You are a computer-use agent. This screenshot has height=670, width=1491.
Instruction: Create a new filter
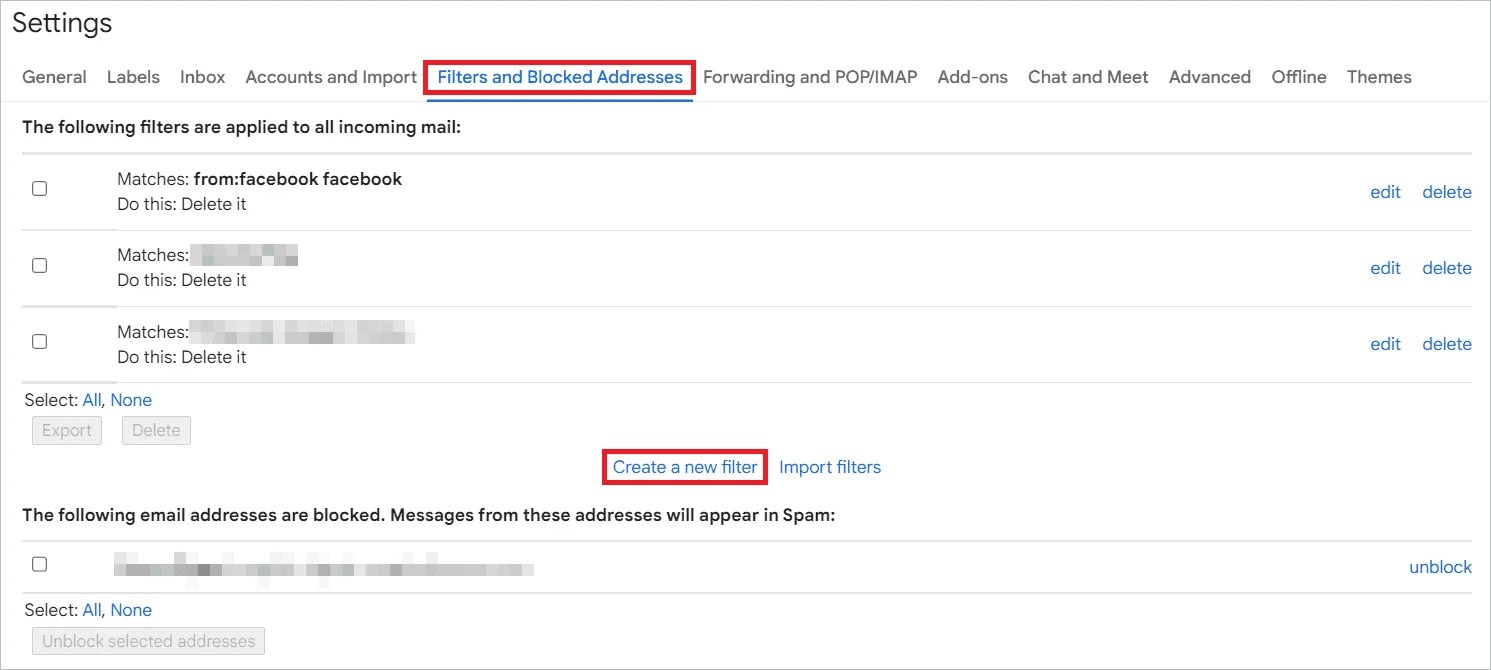coord(684,466)
